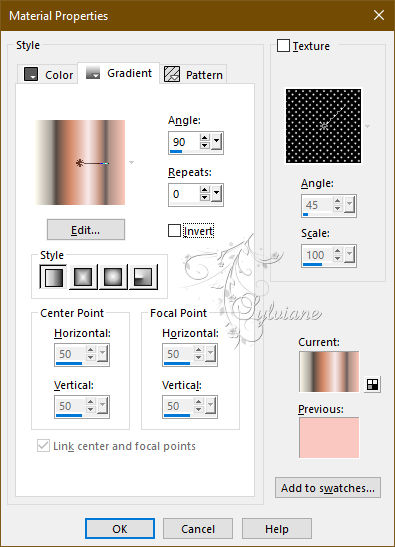Switch to the Gradient tab
Screen dimensions: 395x547
(119, 73)
